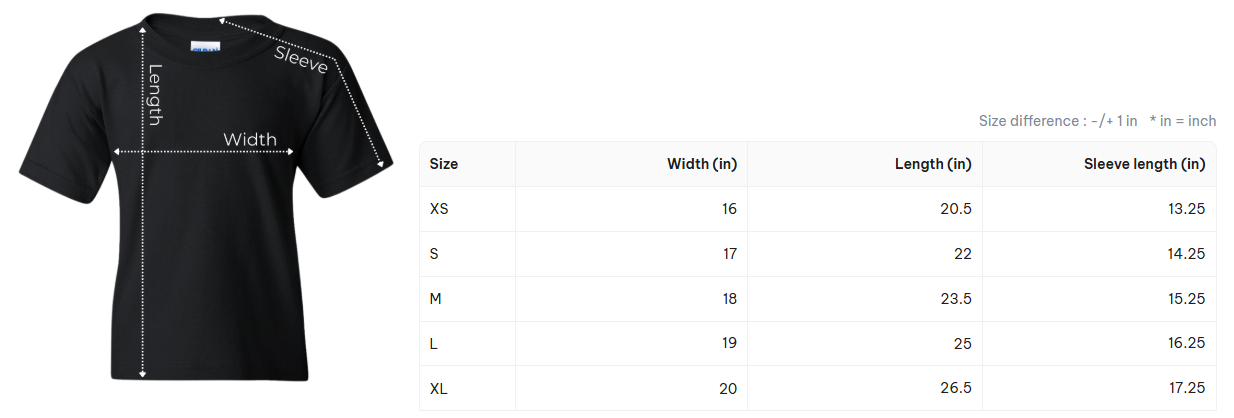Click the Width label on the shirt
The height and width of the screenshot is (418, 1234).
coord(250,139)
